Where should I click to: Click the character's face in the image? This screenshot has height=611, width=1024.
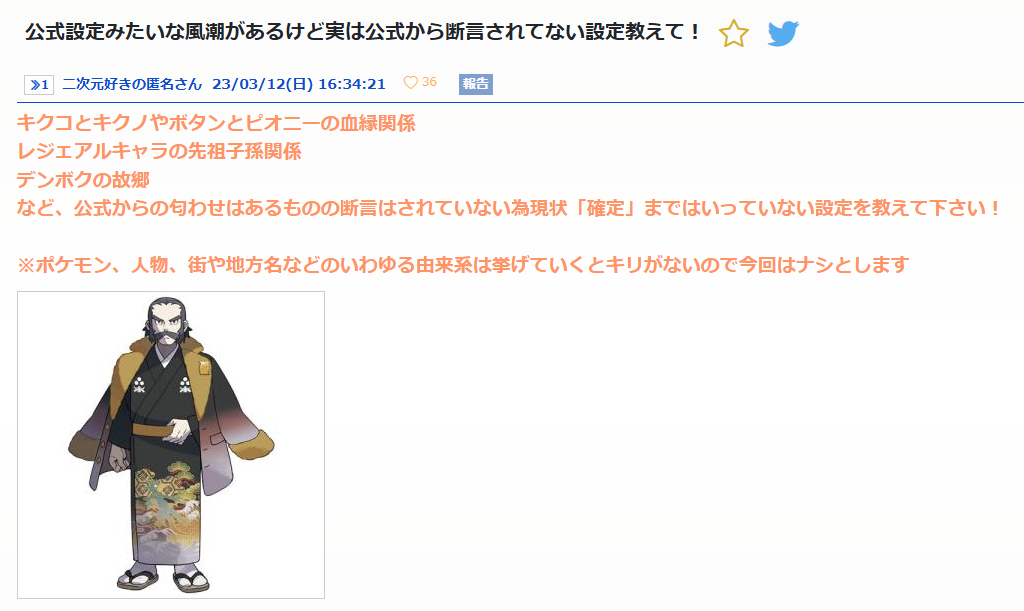pos(169,324)
